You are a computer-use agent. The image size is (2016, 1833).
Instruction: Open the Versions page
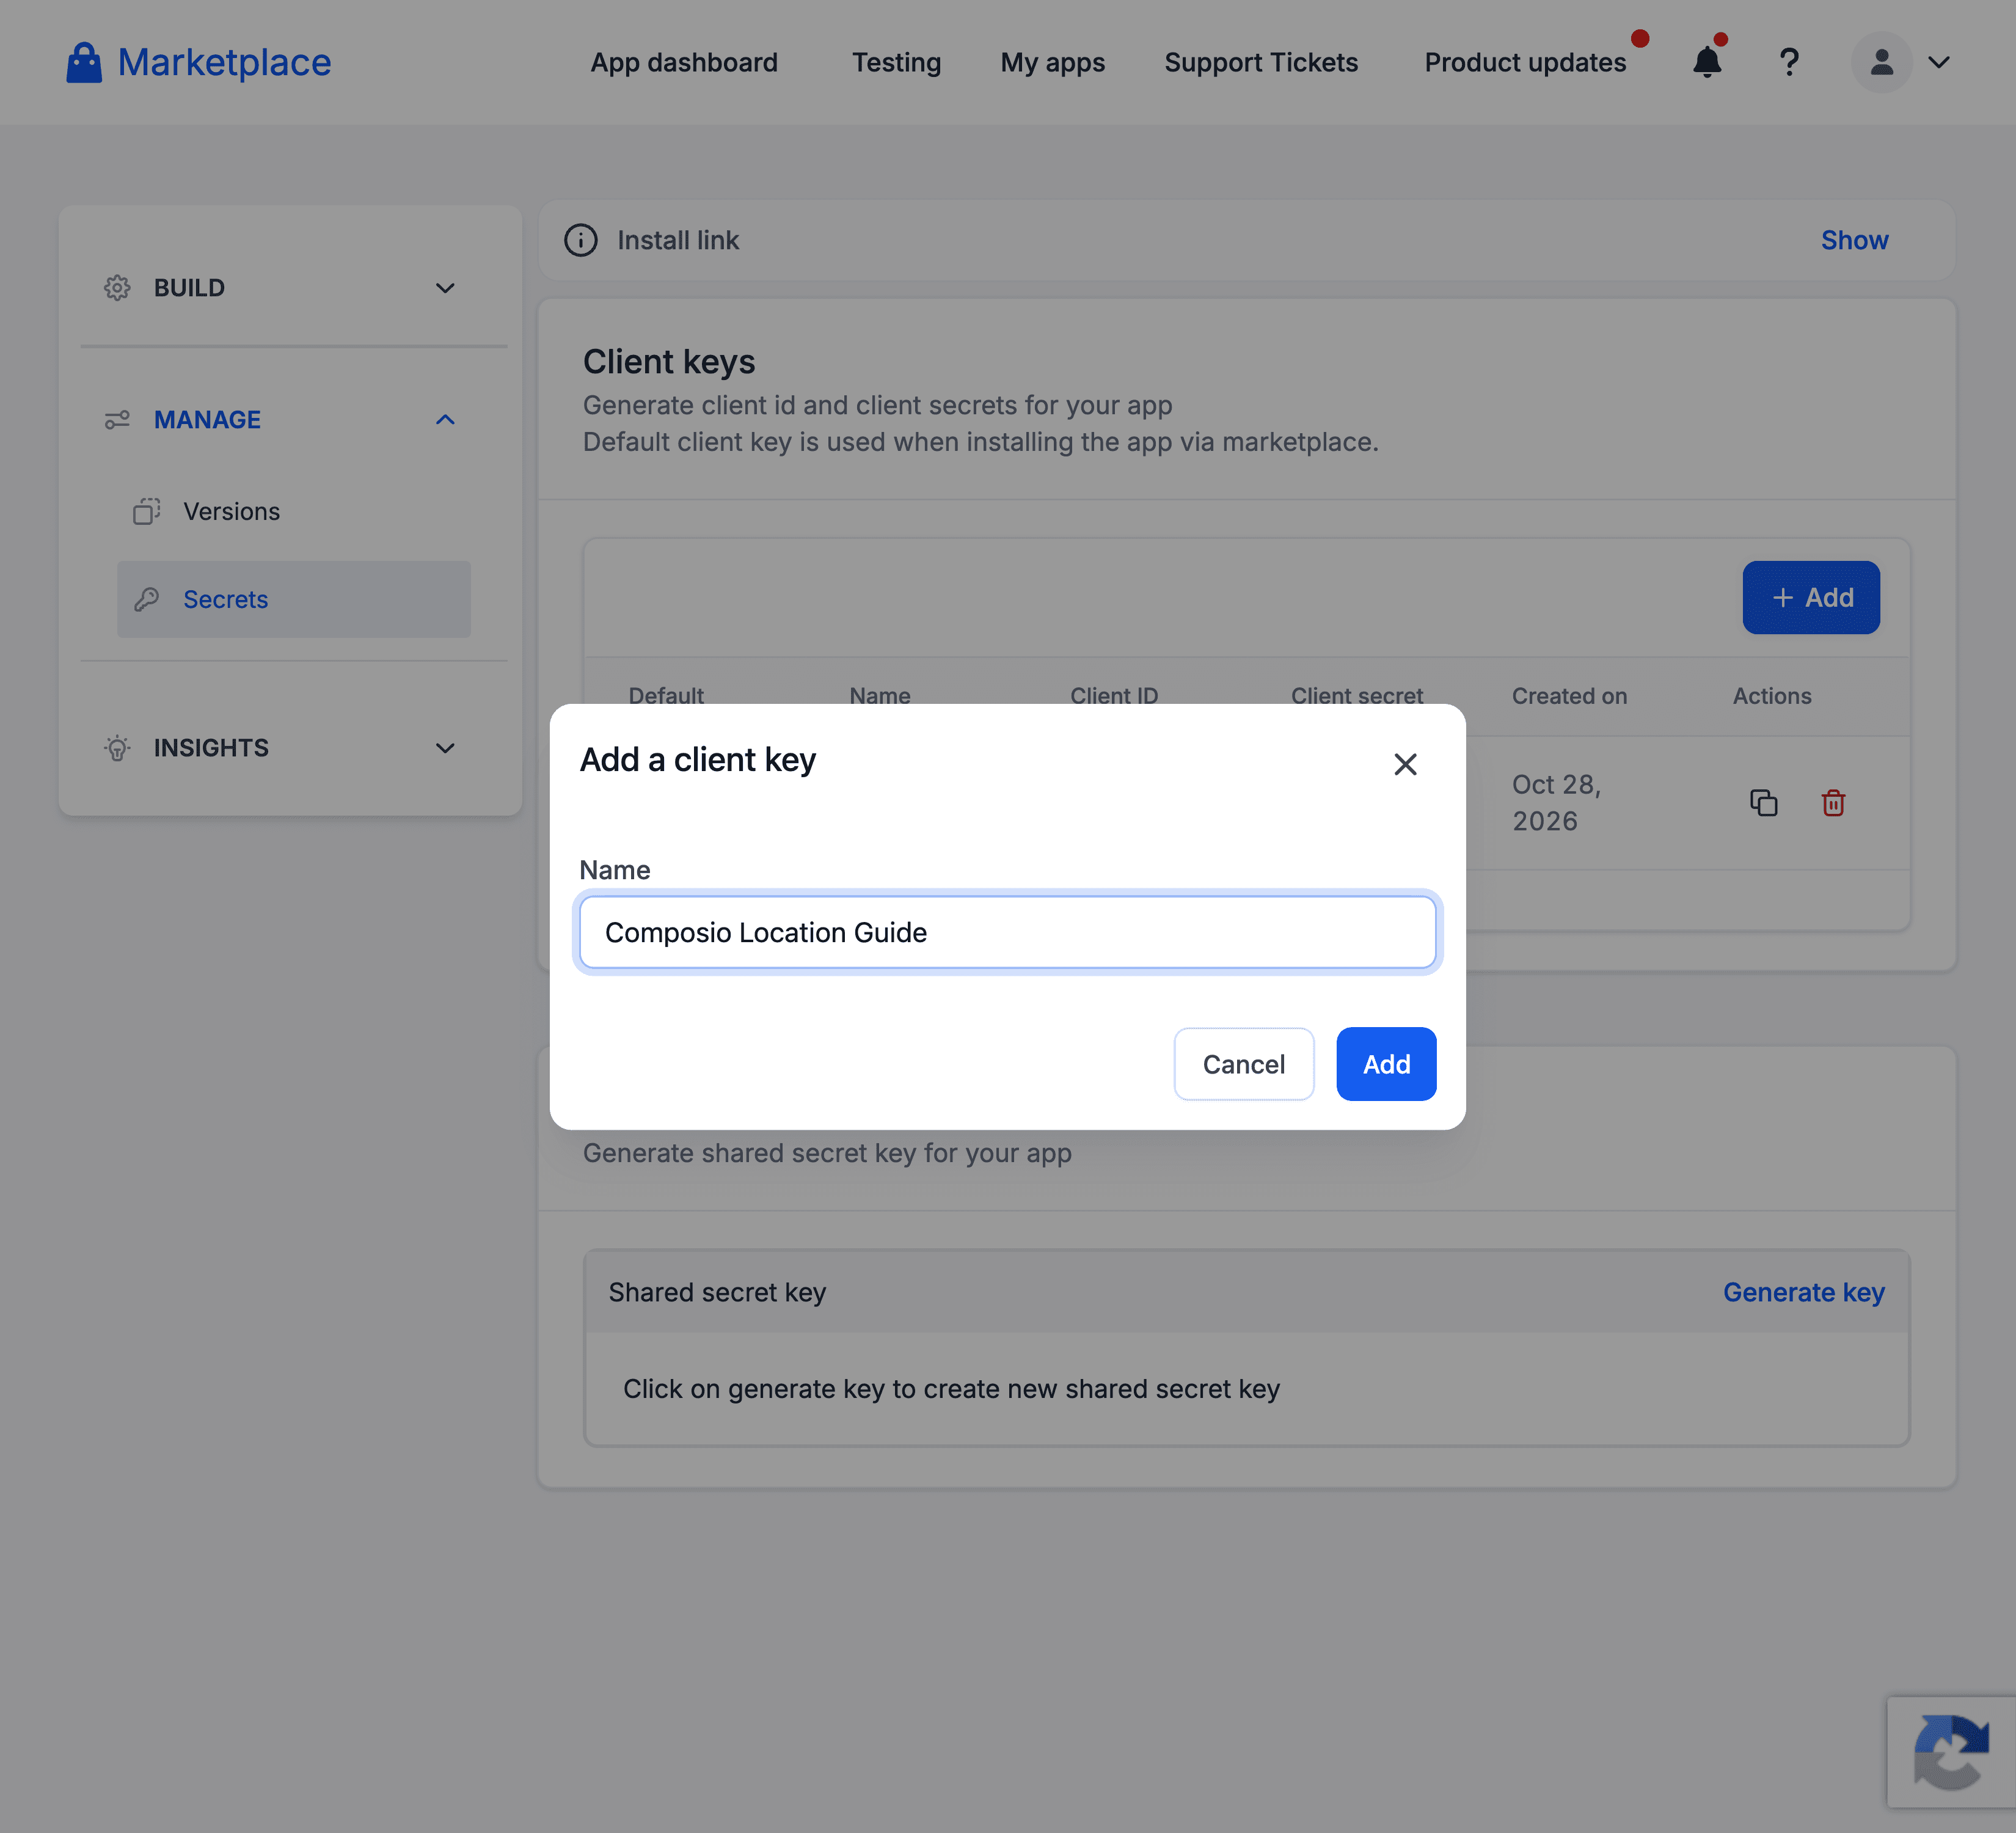(x=231, y=511)
